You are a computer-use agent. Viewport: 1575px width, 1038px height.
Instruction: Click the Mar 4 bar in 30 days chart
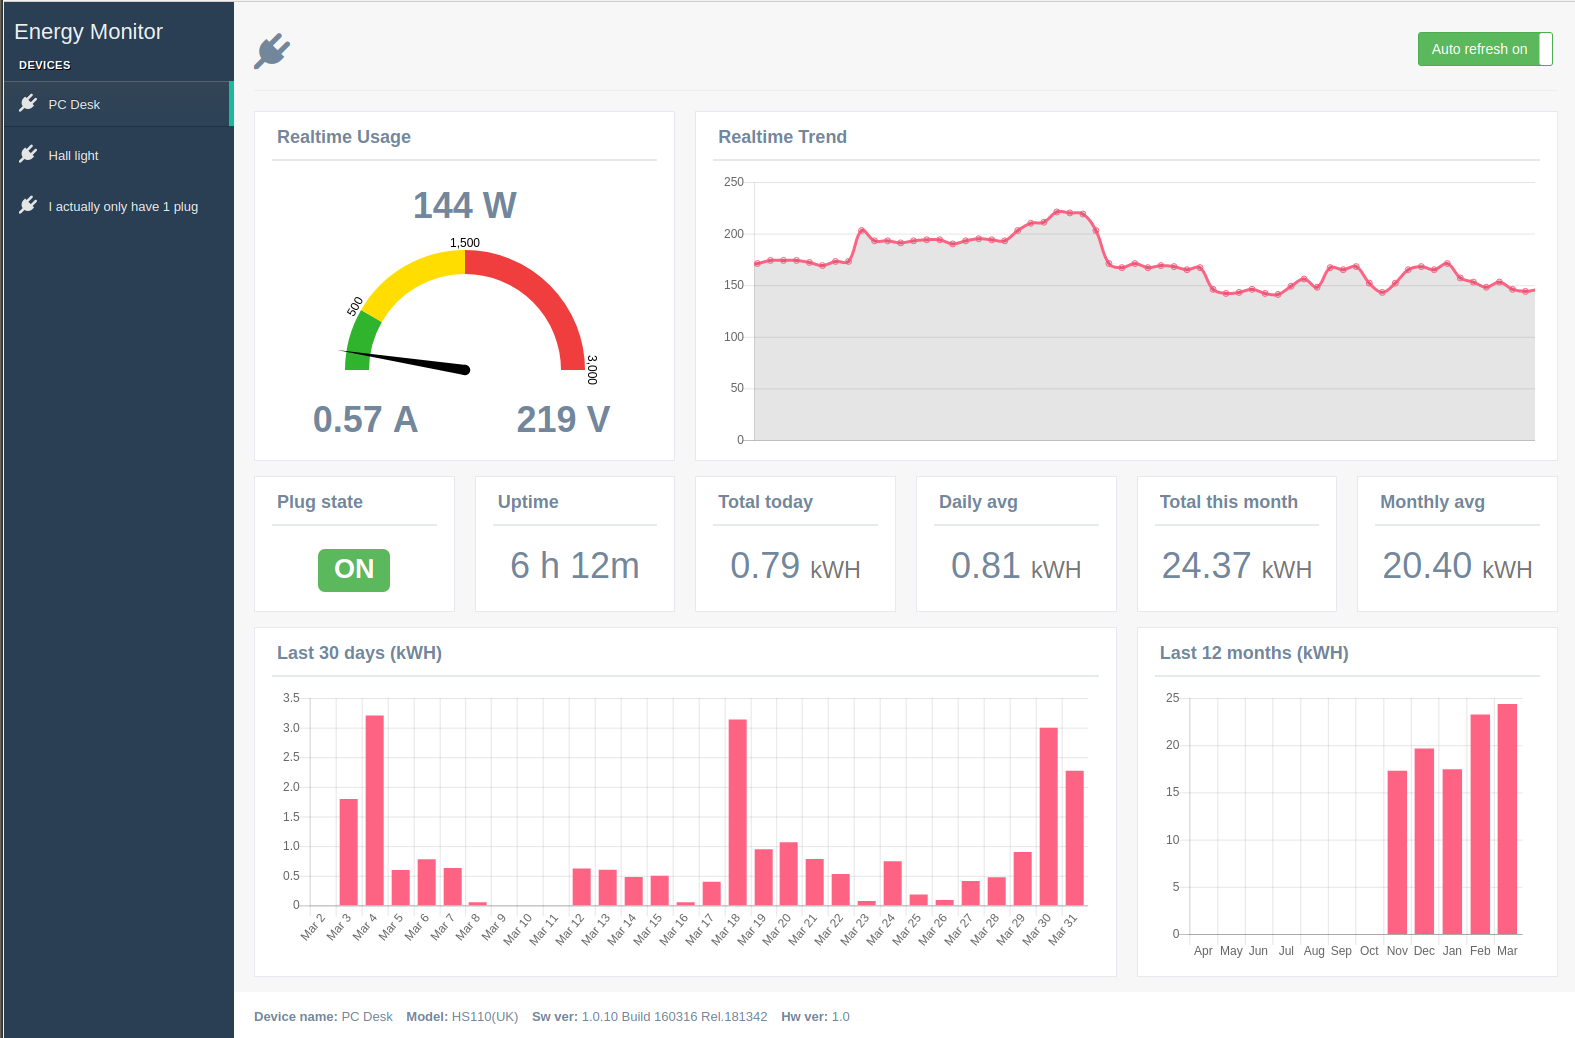click(375, 810)
